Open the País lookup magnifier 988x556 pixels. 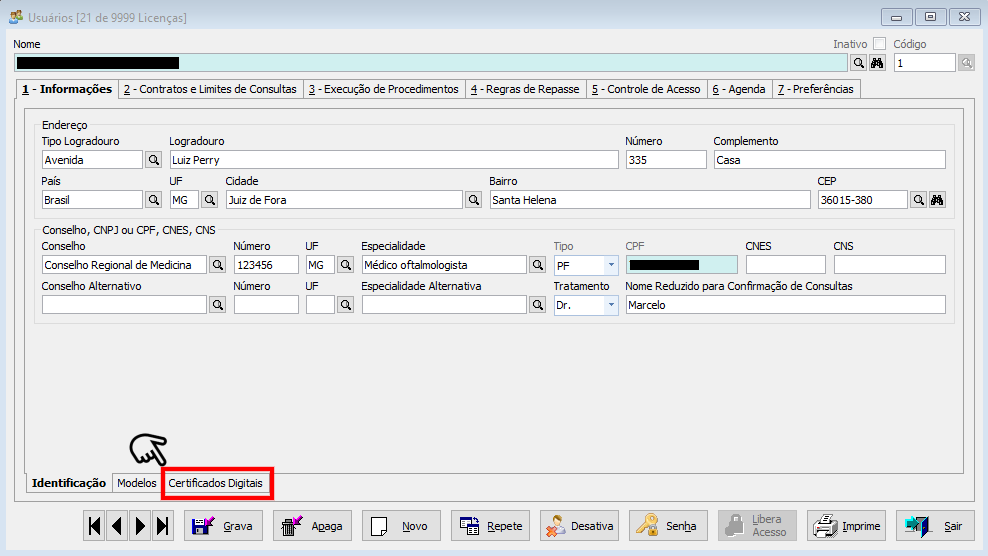(x=154, y=200)
